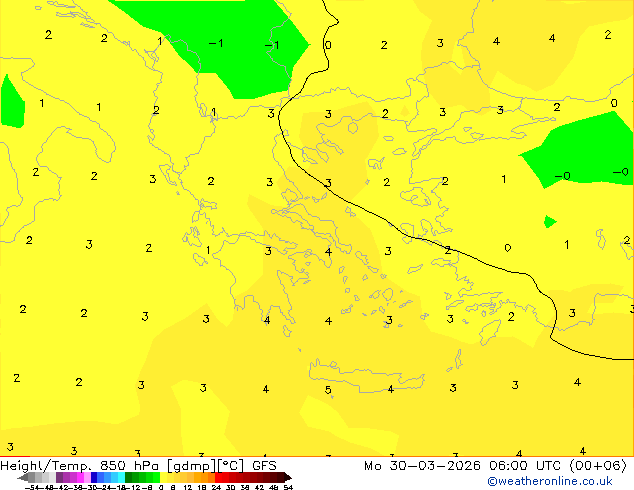Click the dark blue segment of the temperature legend
This screenshot has height=490, width=634.
tap(94, 477)
